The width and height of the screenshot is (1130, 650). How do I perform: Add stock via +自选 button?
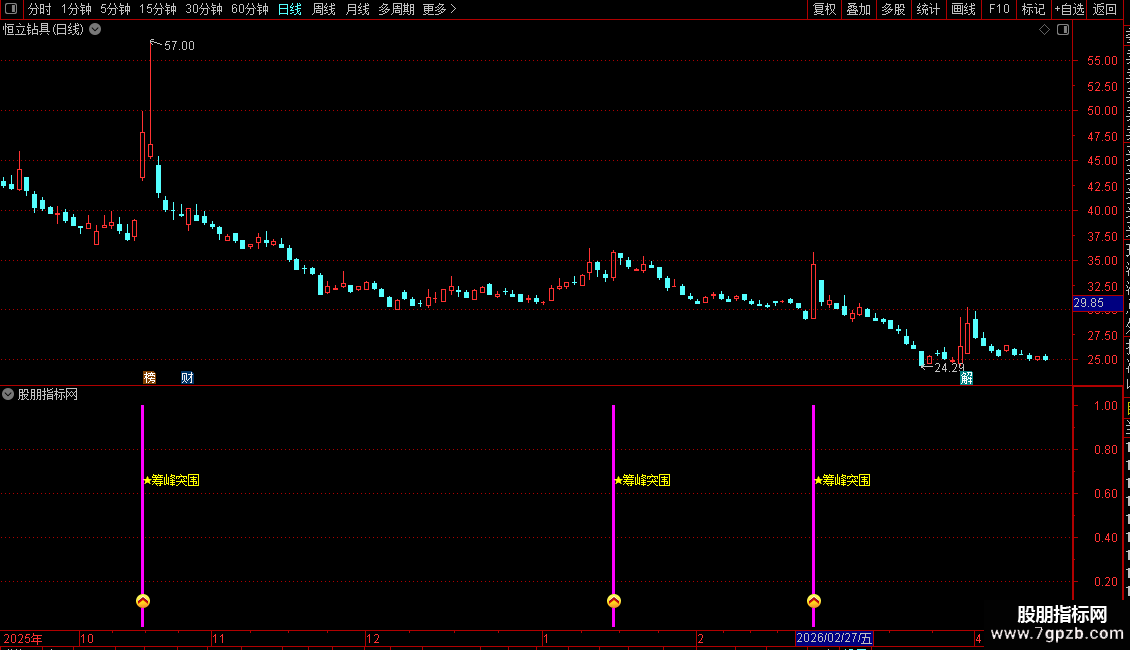pos(1069,9)
